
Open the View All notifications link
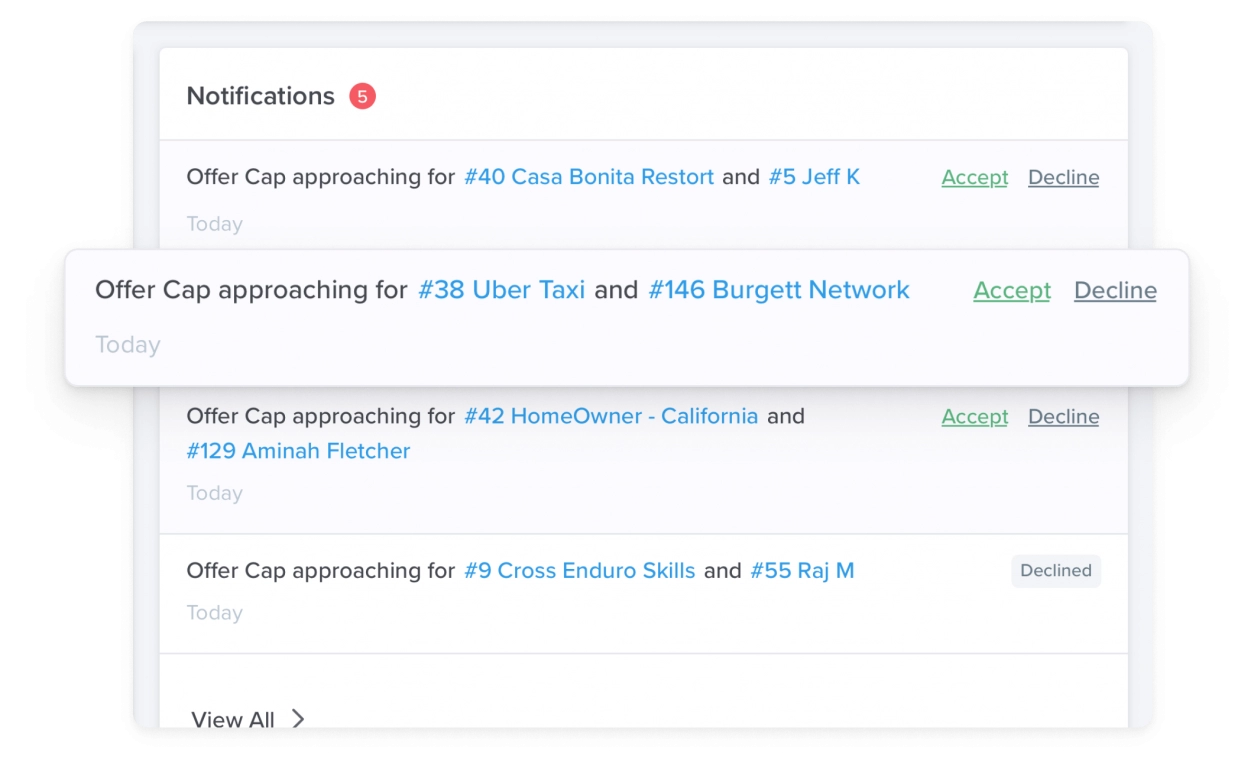tap(233, 719)
